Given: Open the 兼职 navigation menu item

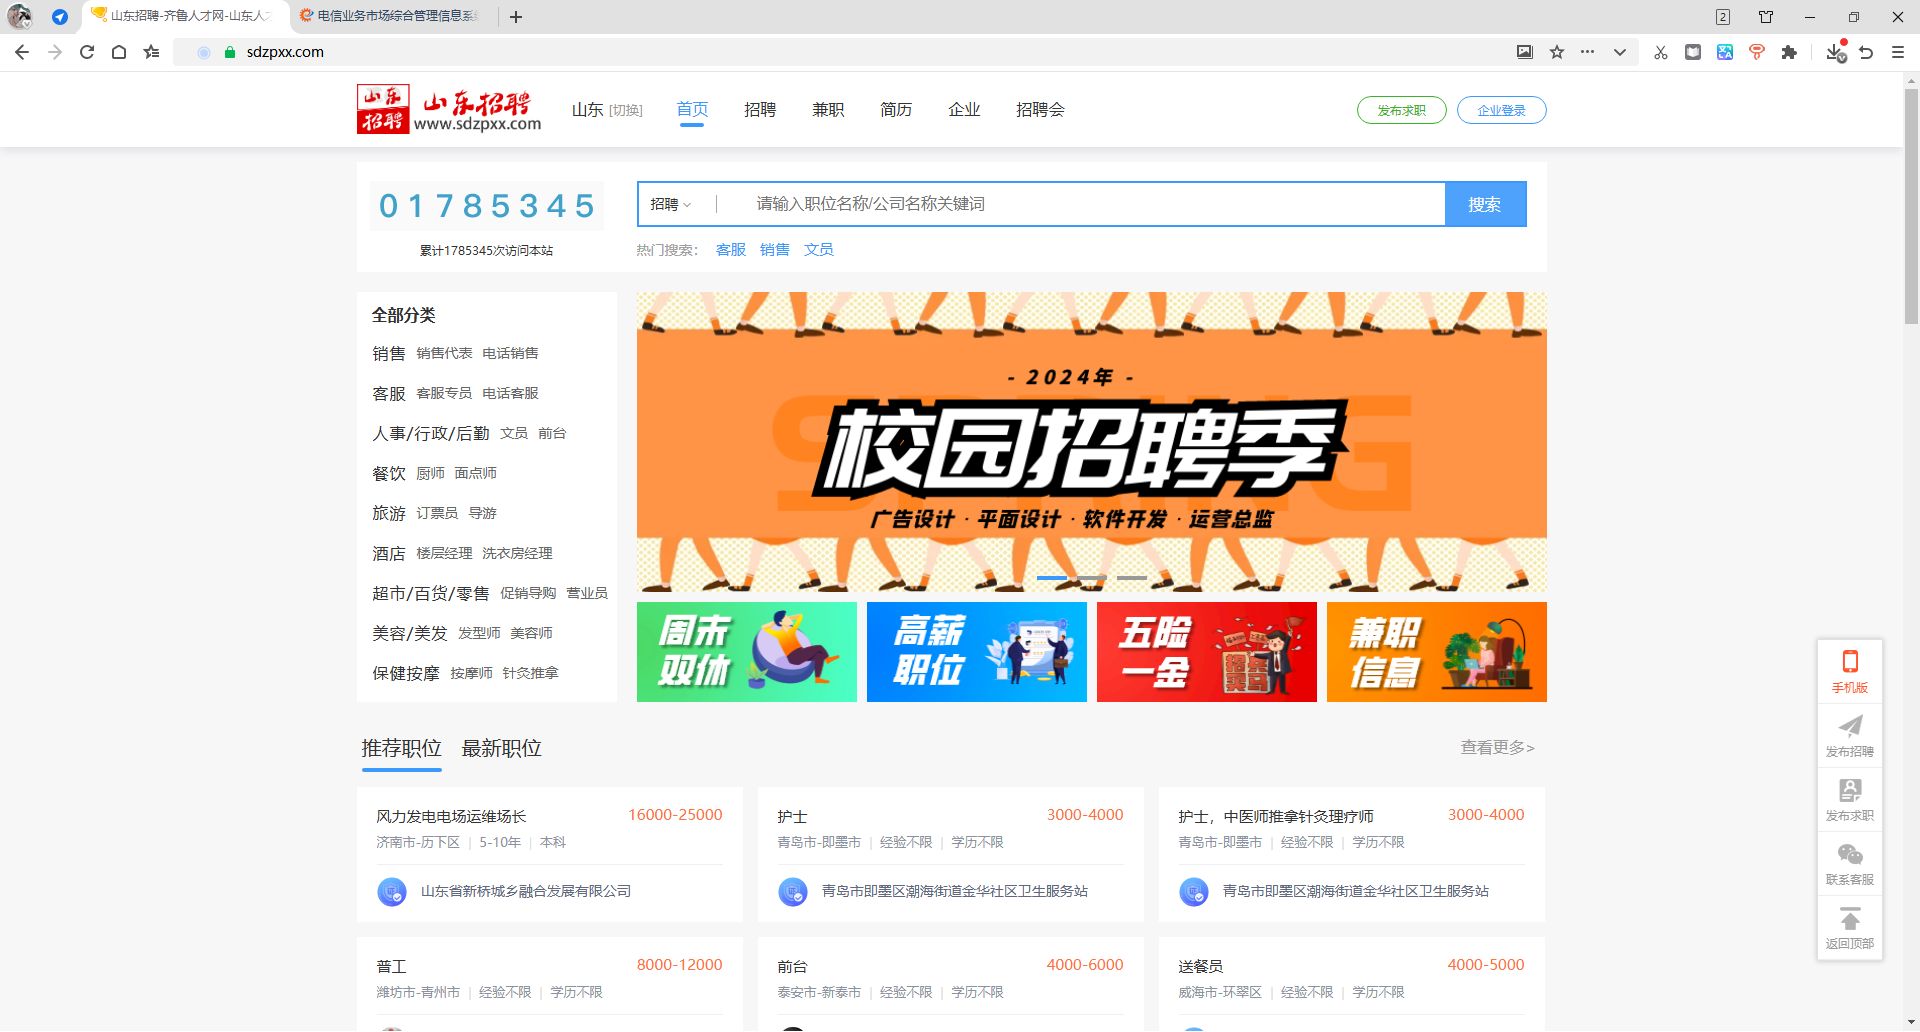Looking at the screenshot, I should [x=828, y=110].
